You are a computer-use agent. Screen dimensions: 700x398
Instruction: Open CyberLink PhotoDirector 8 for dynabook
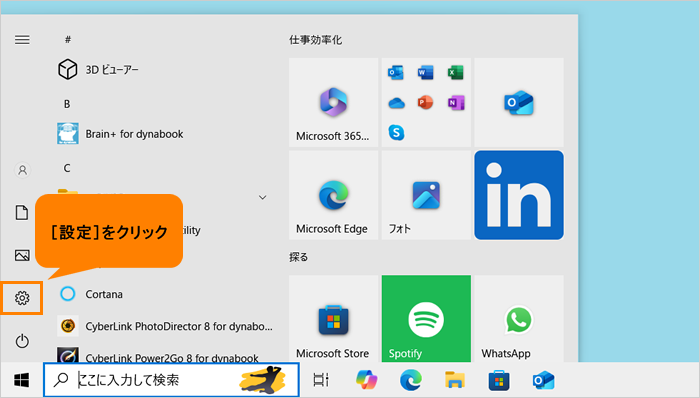(x=165, y=326)
